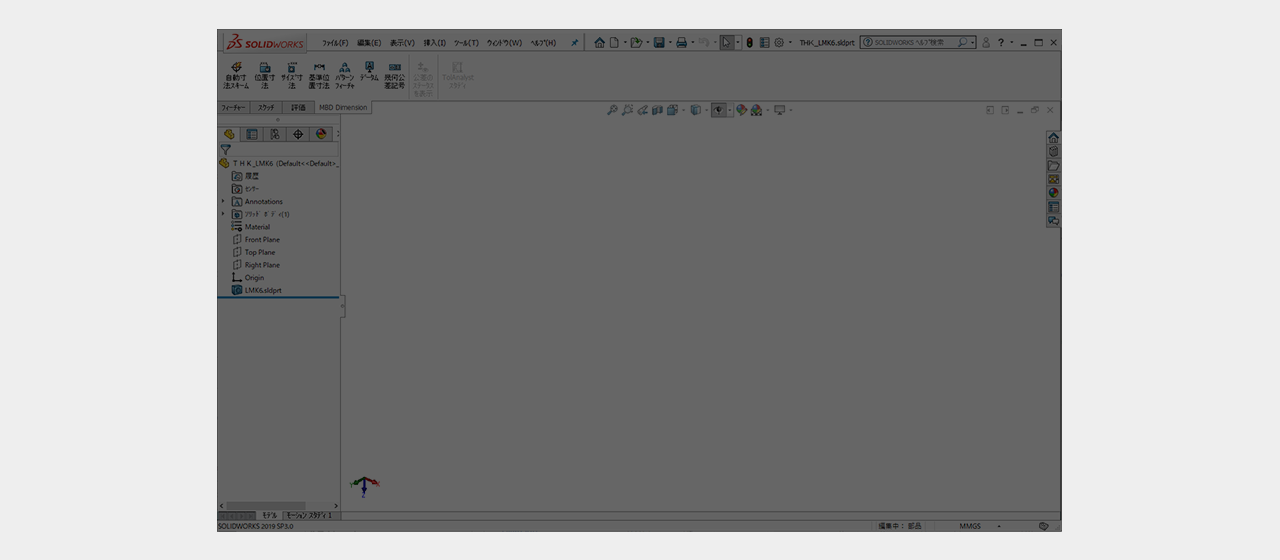The width and height of the screenshot is (1280, 560).
Task: Click the Rebuild traffic light icon
Action: 749,43
